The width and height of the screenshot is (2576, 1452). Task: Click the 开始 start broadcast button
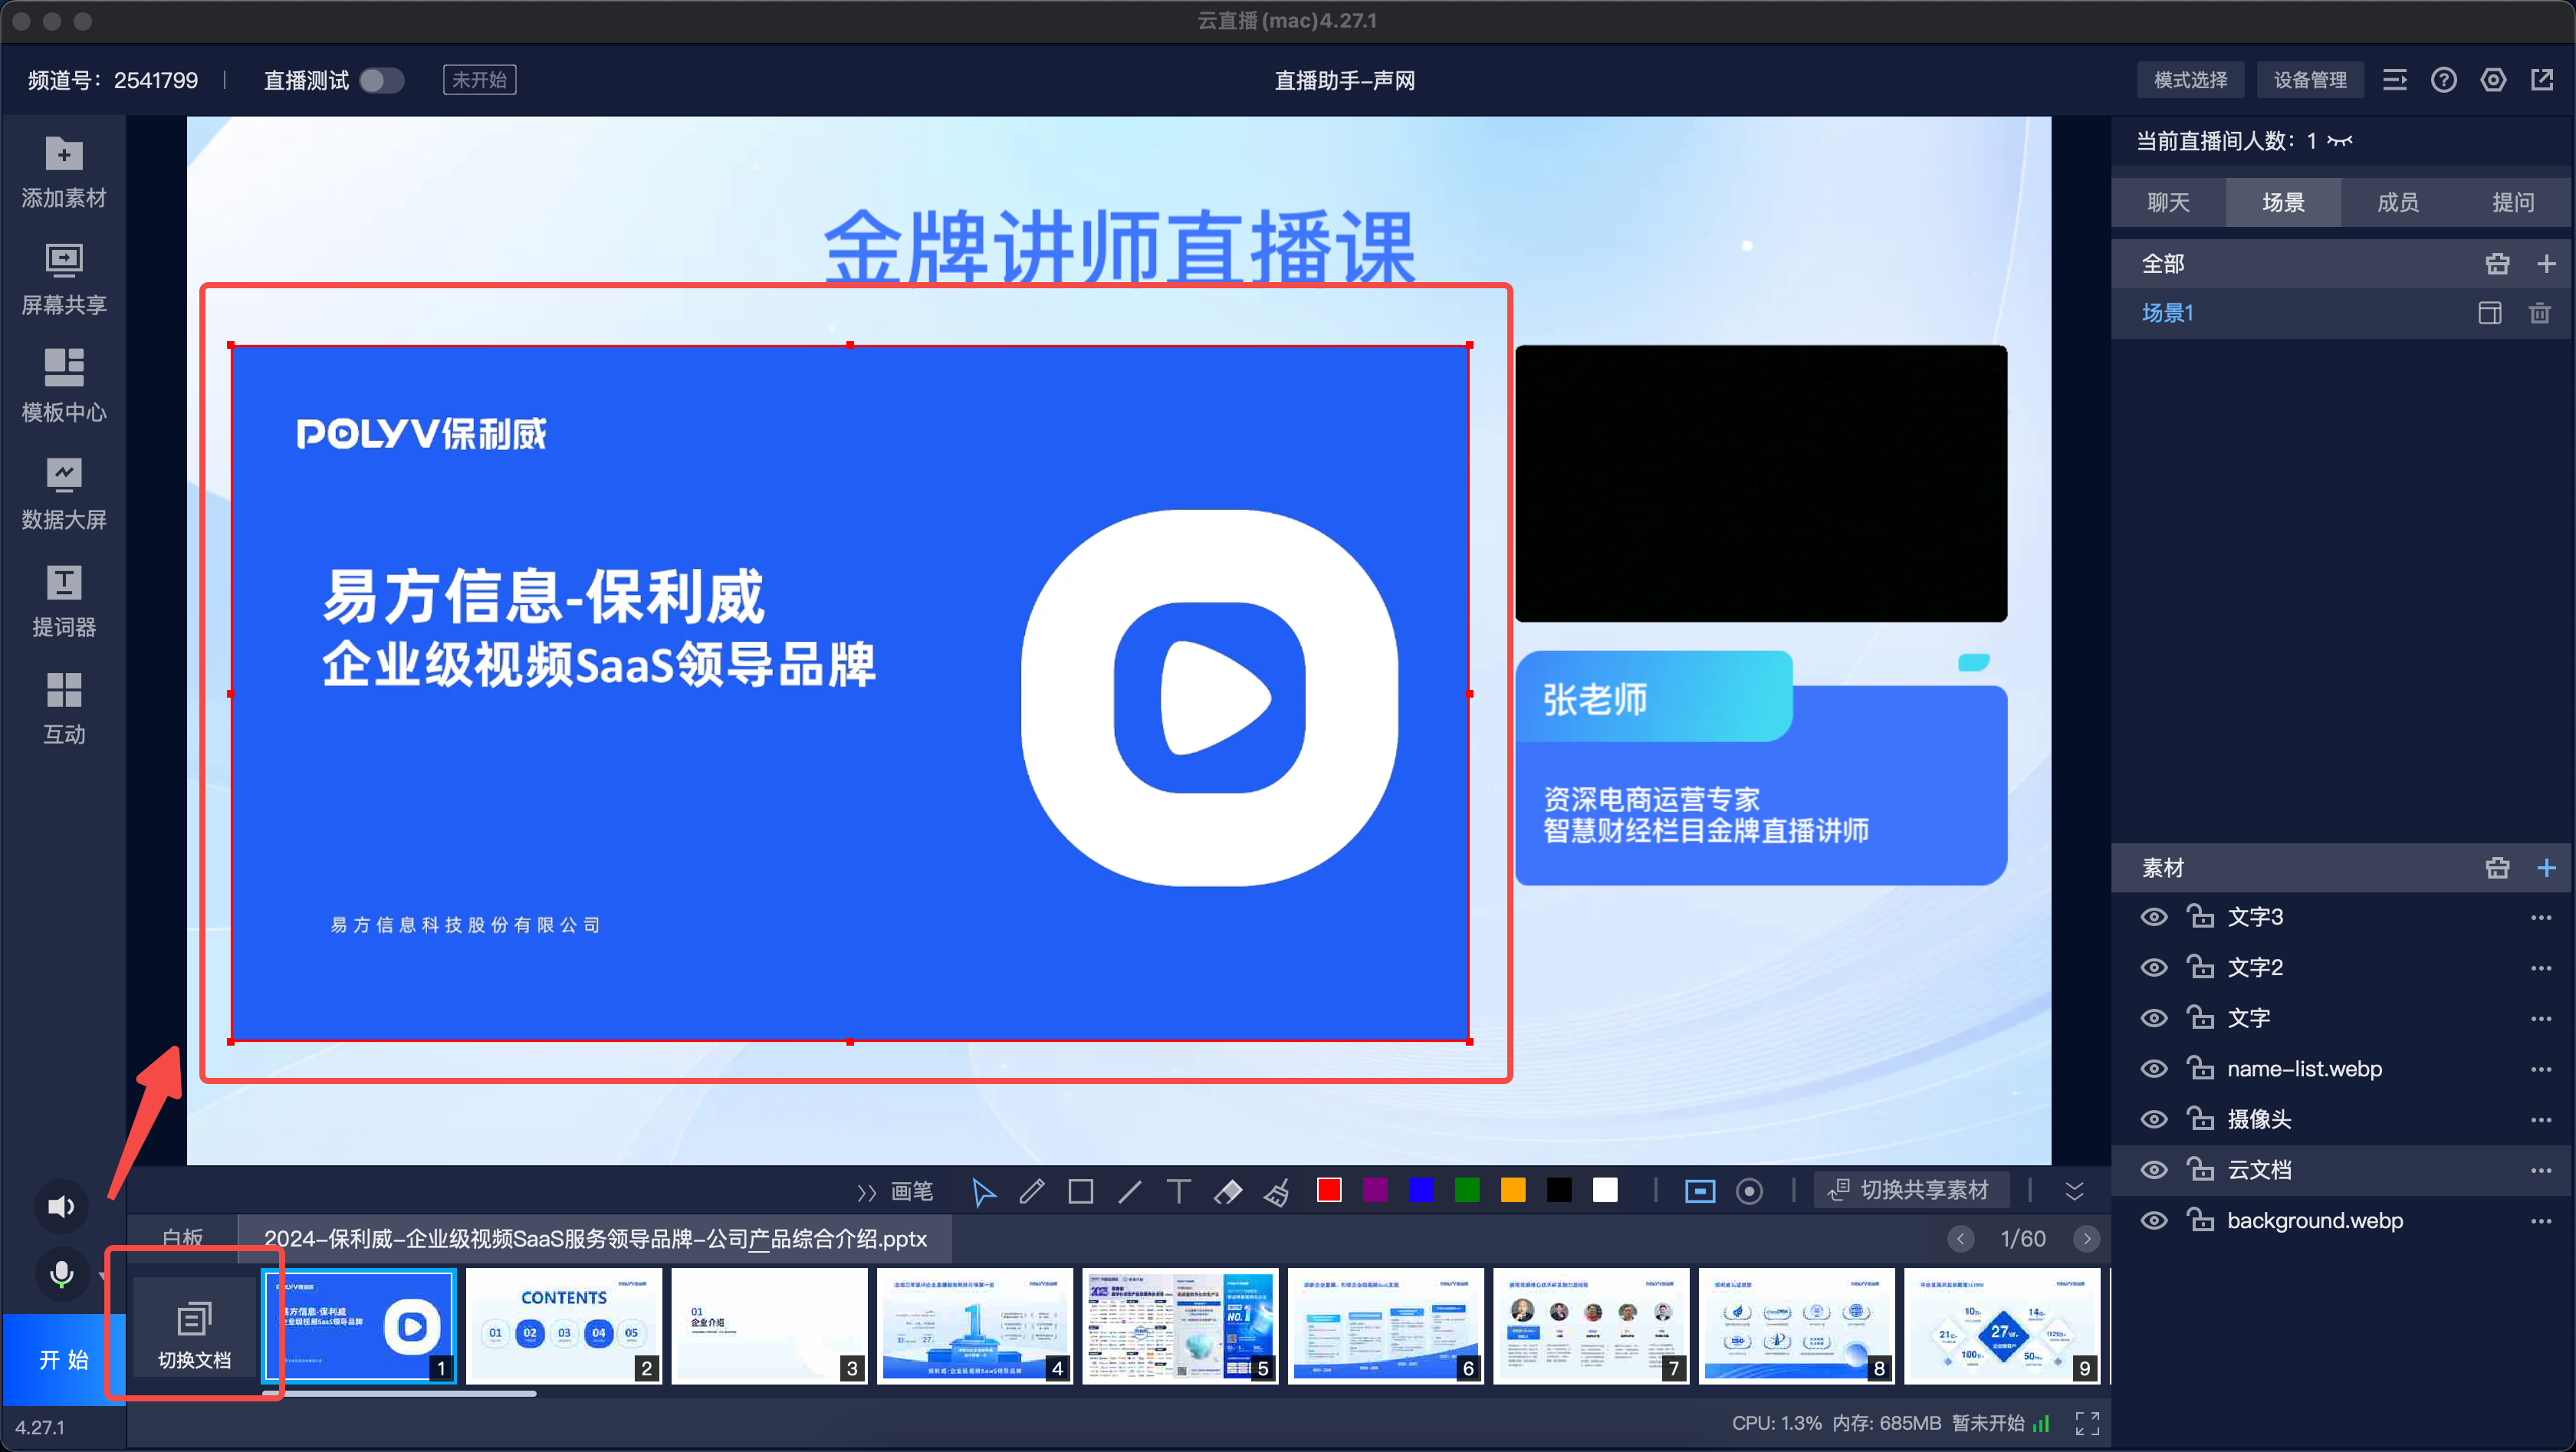(64, 1359)
